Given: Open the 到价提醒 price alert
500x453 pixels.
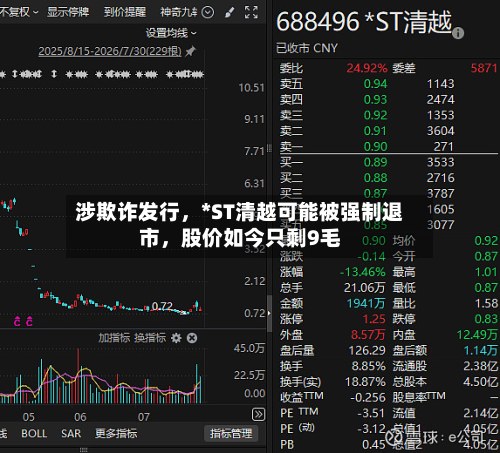Looking at the screenshot, I should click(x=125, y=12).
